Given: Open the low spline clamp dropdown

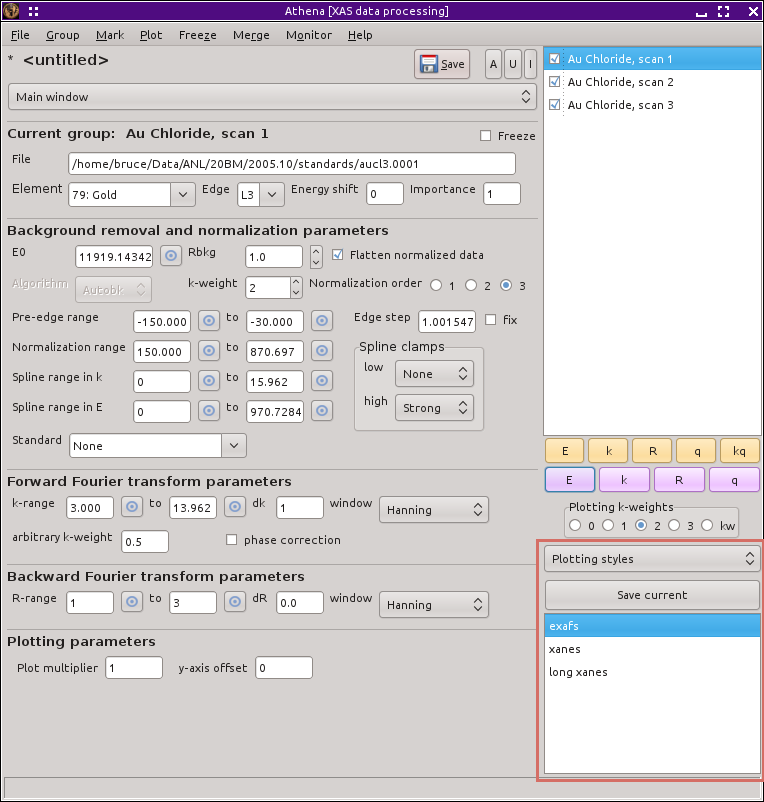Looking at the screenshot, I should pyautogui.click(x=434, y=374).
